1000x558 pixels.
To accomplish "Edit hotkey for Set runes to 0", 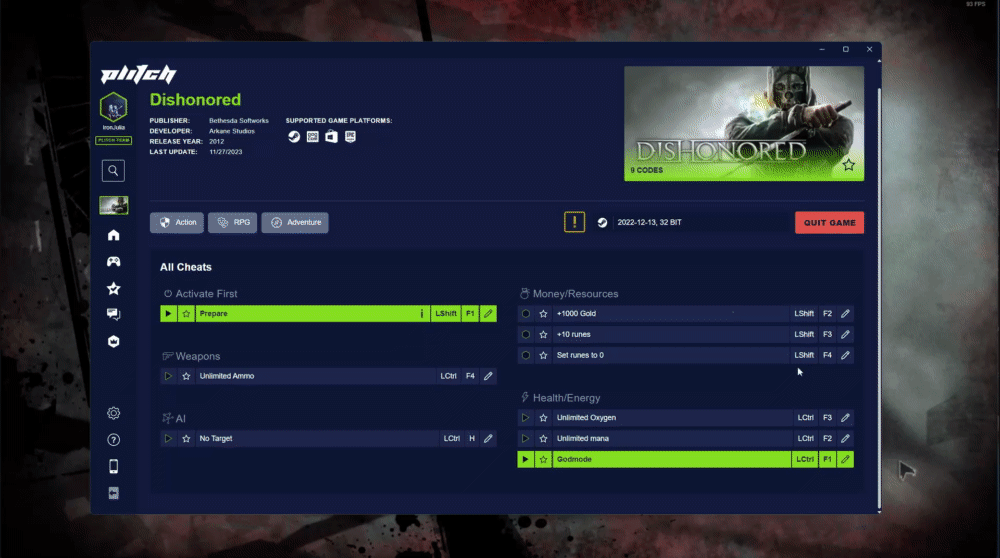I will (x=845, y=355).
